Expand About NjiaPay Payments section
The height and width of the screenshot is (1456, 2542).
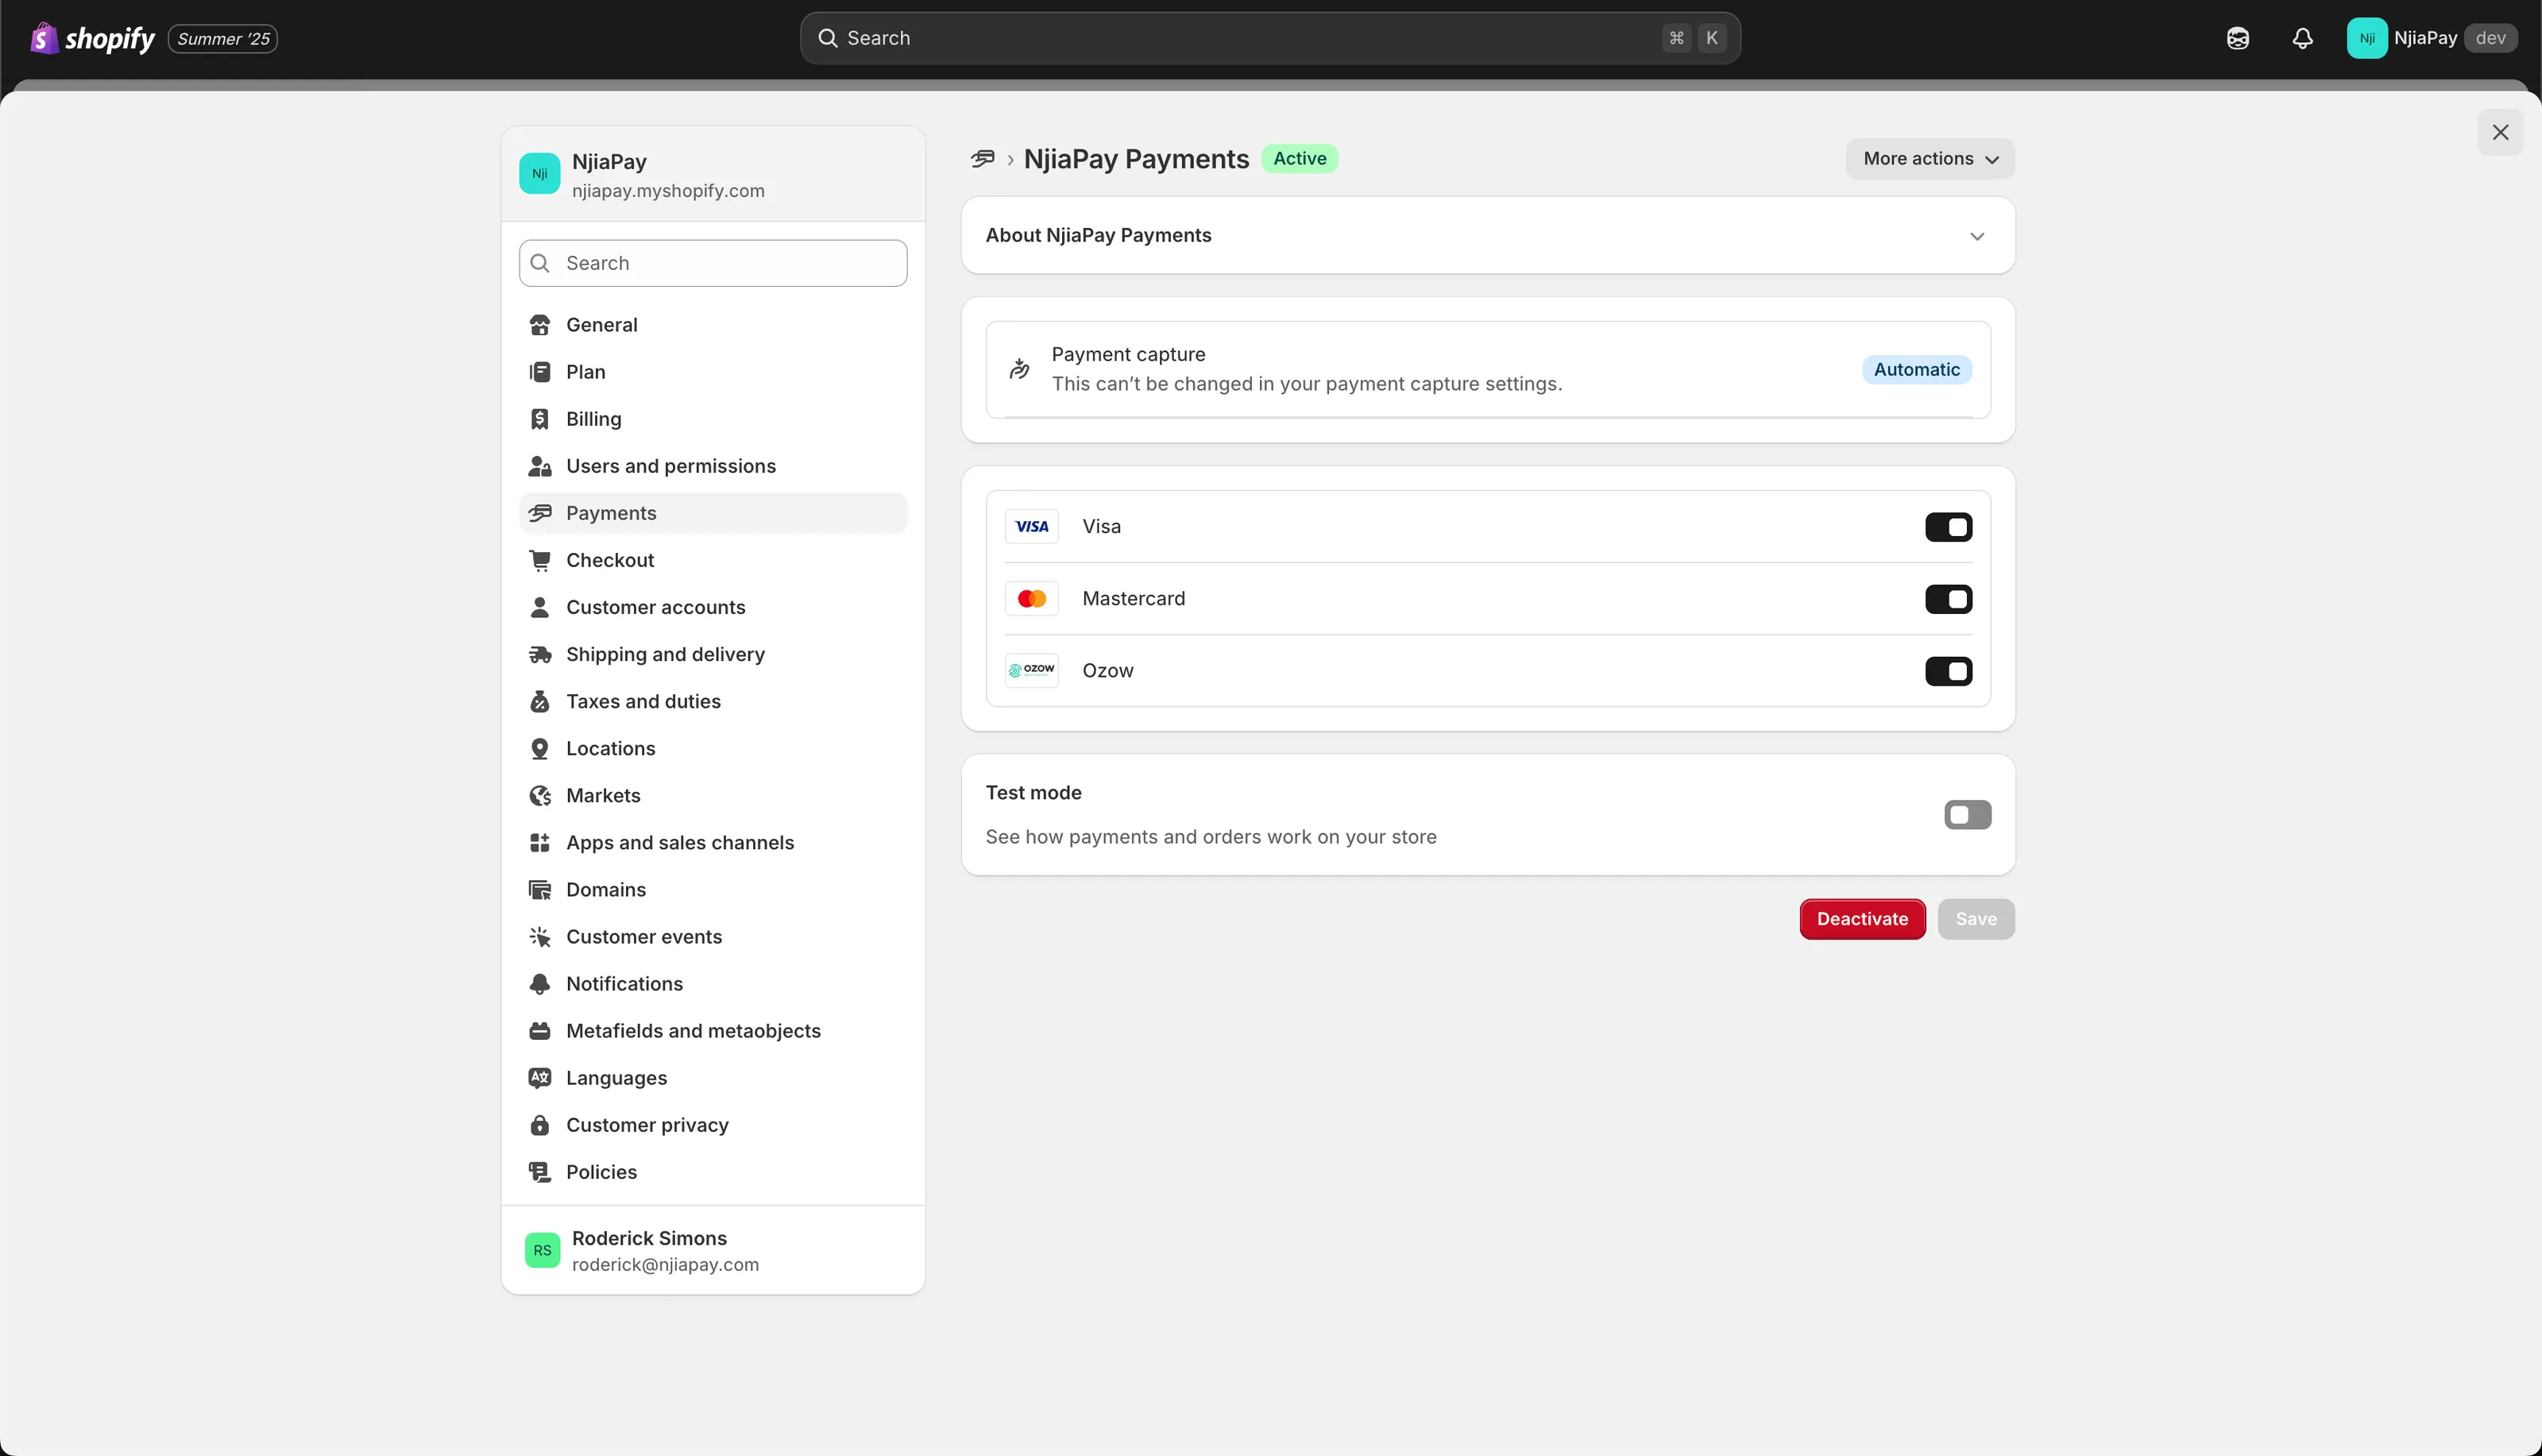[x=1976, y=236]
